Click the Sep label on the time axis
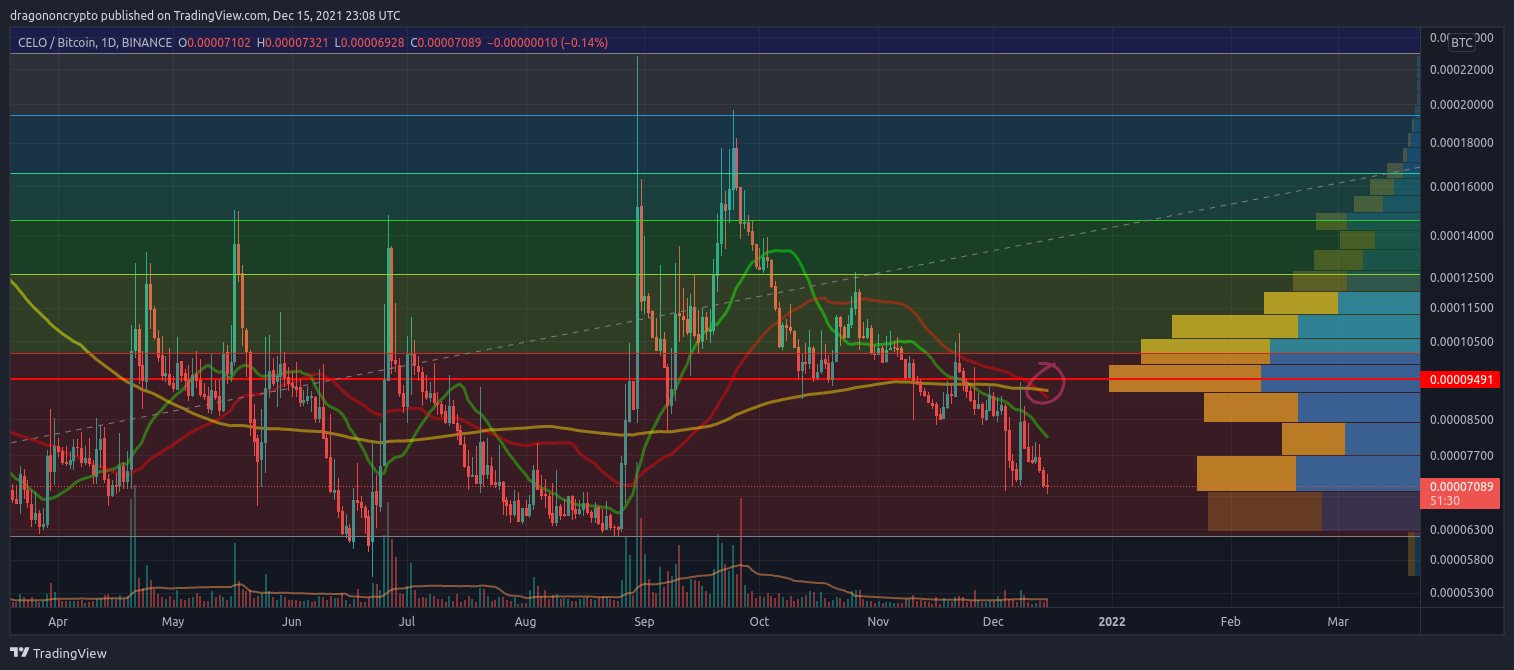 [644, 622]
